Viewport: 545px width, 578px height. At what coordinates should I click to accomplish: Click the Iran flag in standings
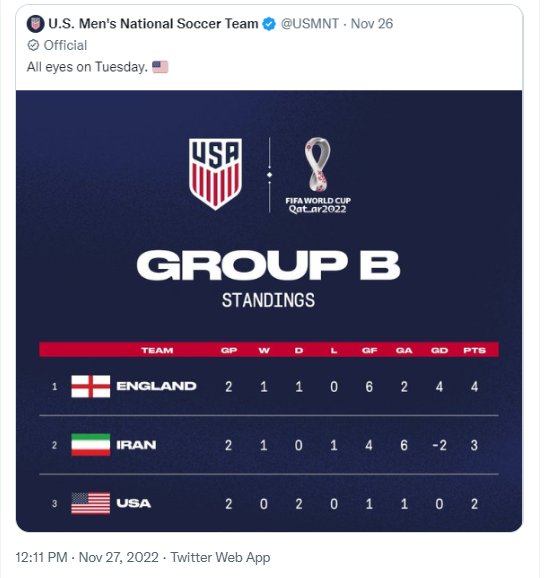click(x=91, y=445)
